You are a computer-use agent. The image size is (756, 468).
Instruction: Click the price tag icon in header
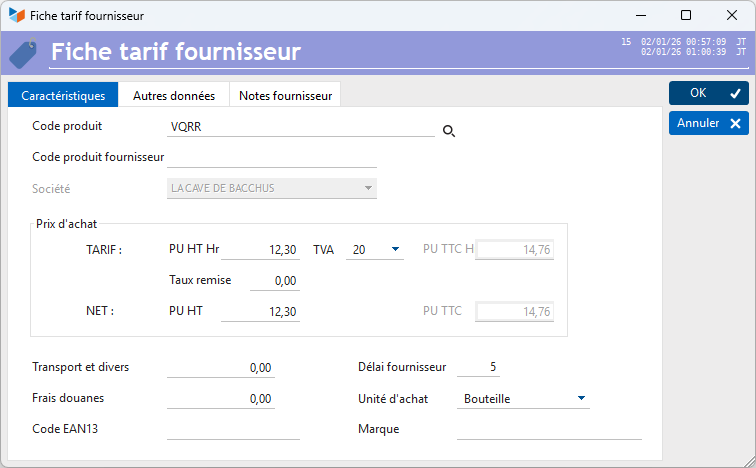pyautogui.click(x=23, y=52)
